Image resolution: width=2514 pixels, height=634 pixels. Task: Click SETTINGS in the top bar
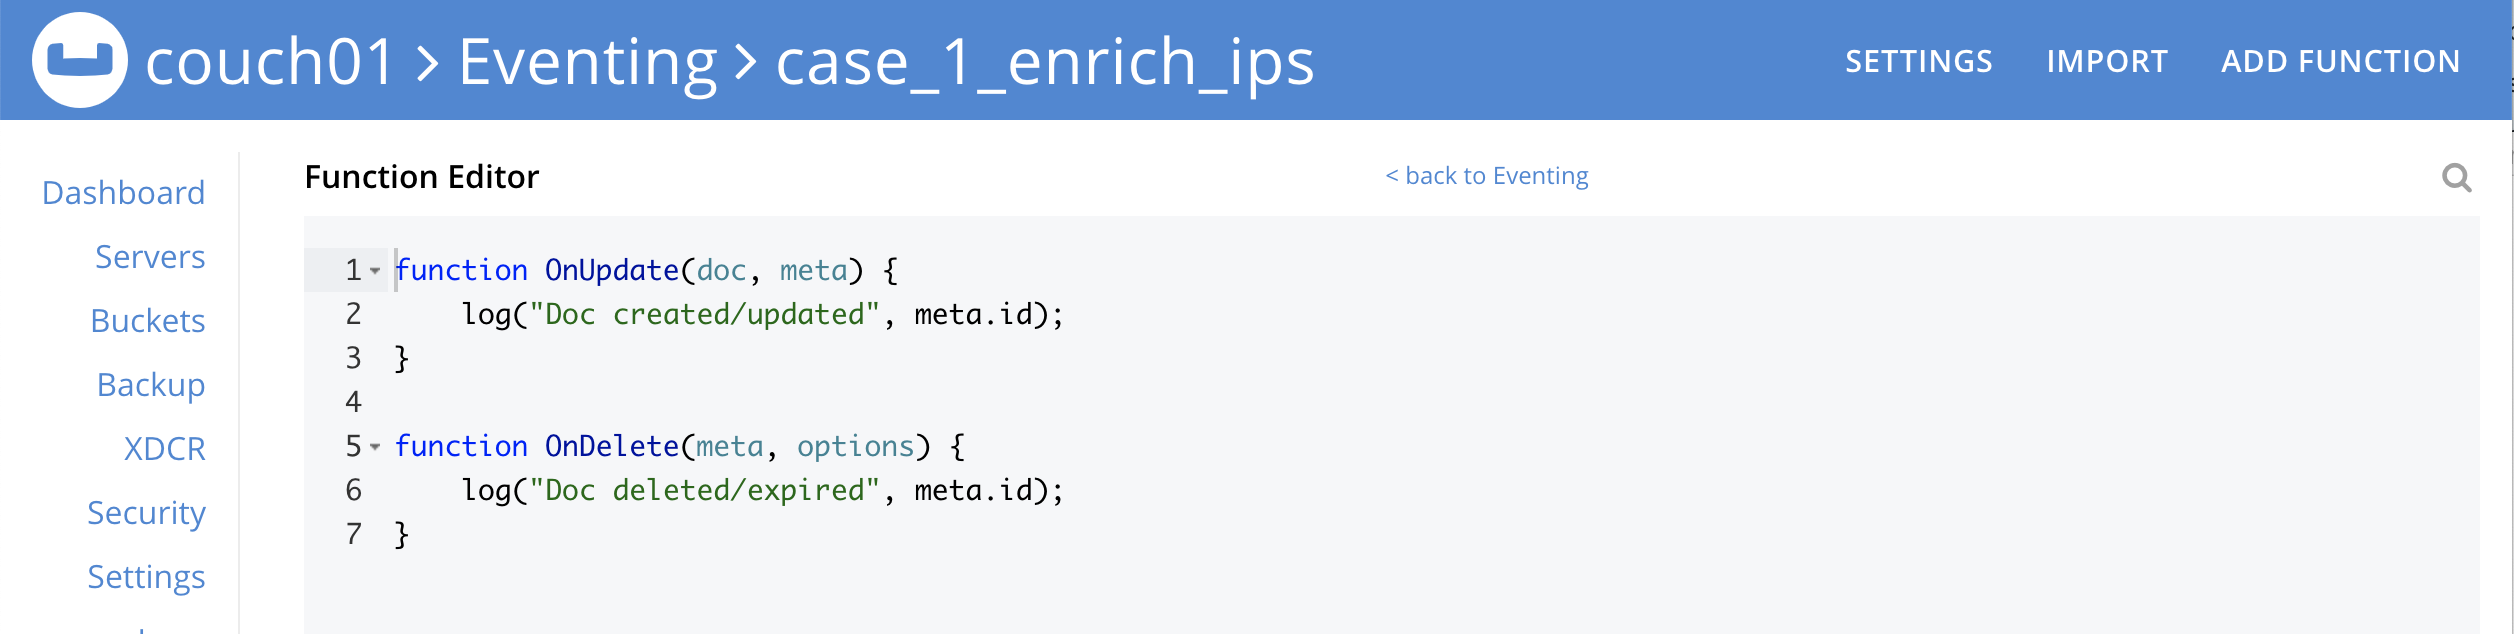(1918, 61)
